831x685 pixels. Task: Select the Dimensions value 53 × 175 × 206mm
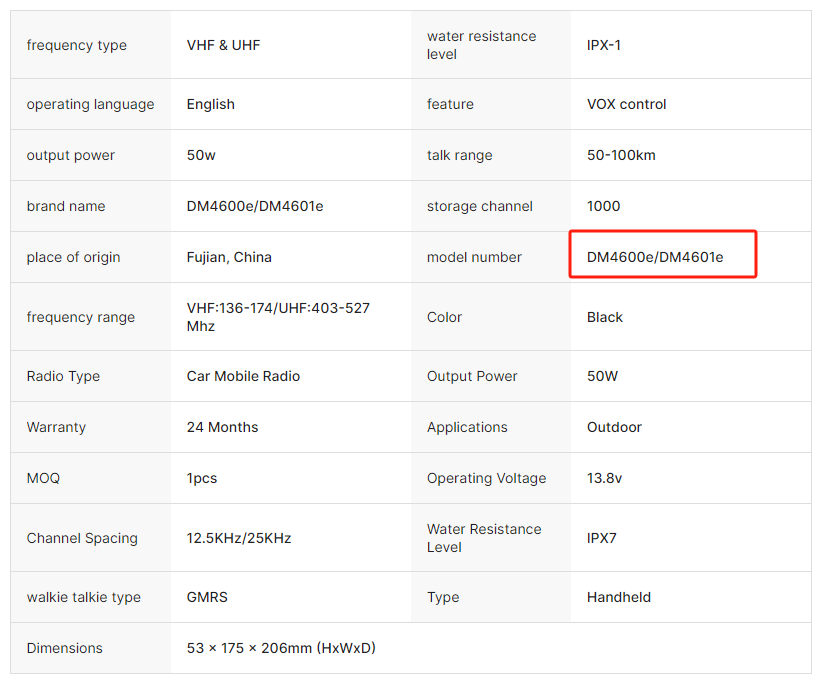249,648
